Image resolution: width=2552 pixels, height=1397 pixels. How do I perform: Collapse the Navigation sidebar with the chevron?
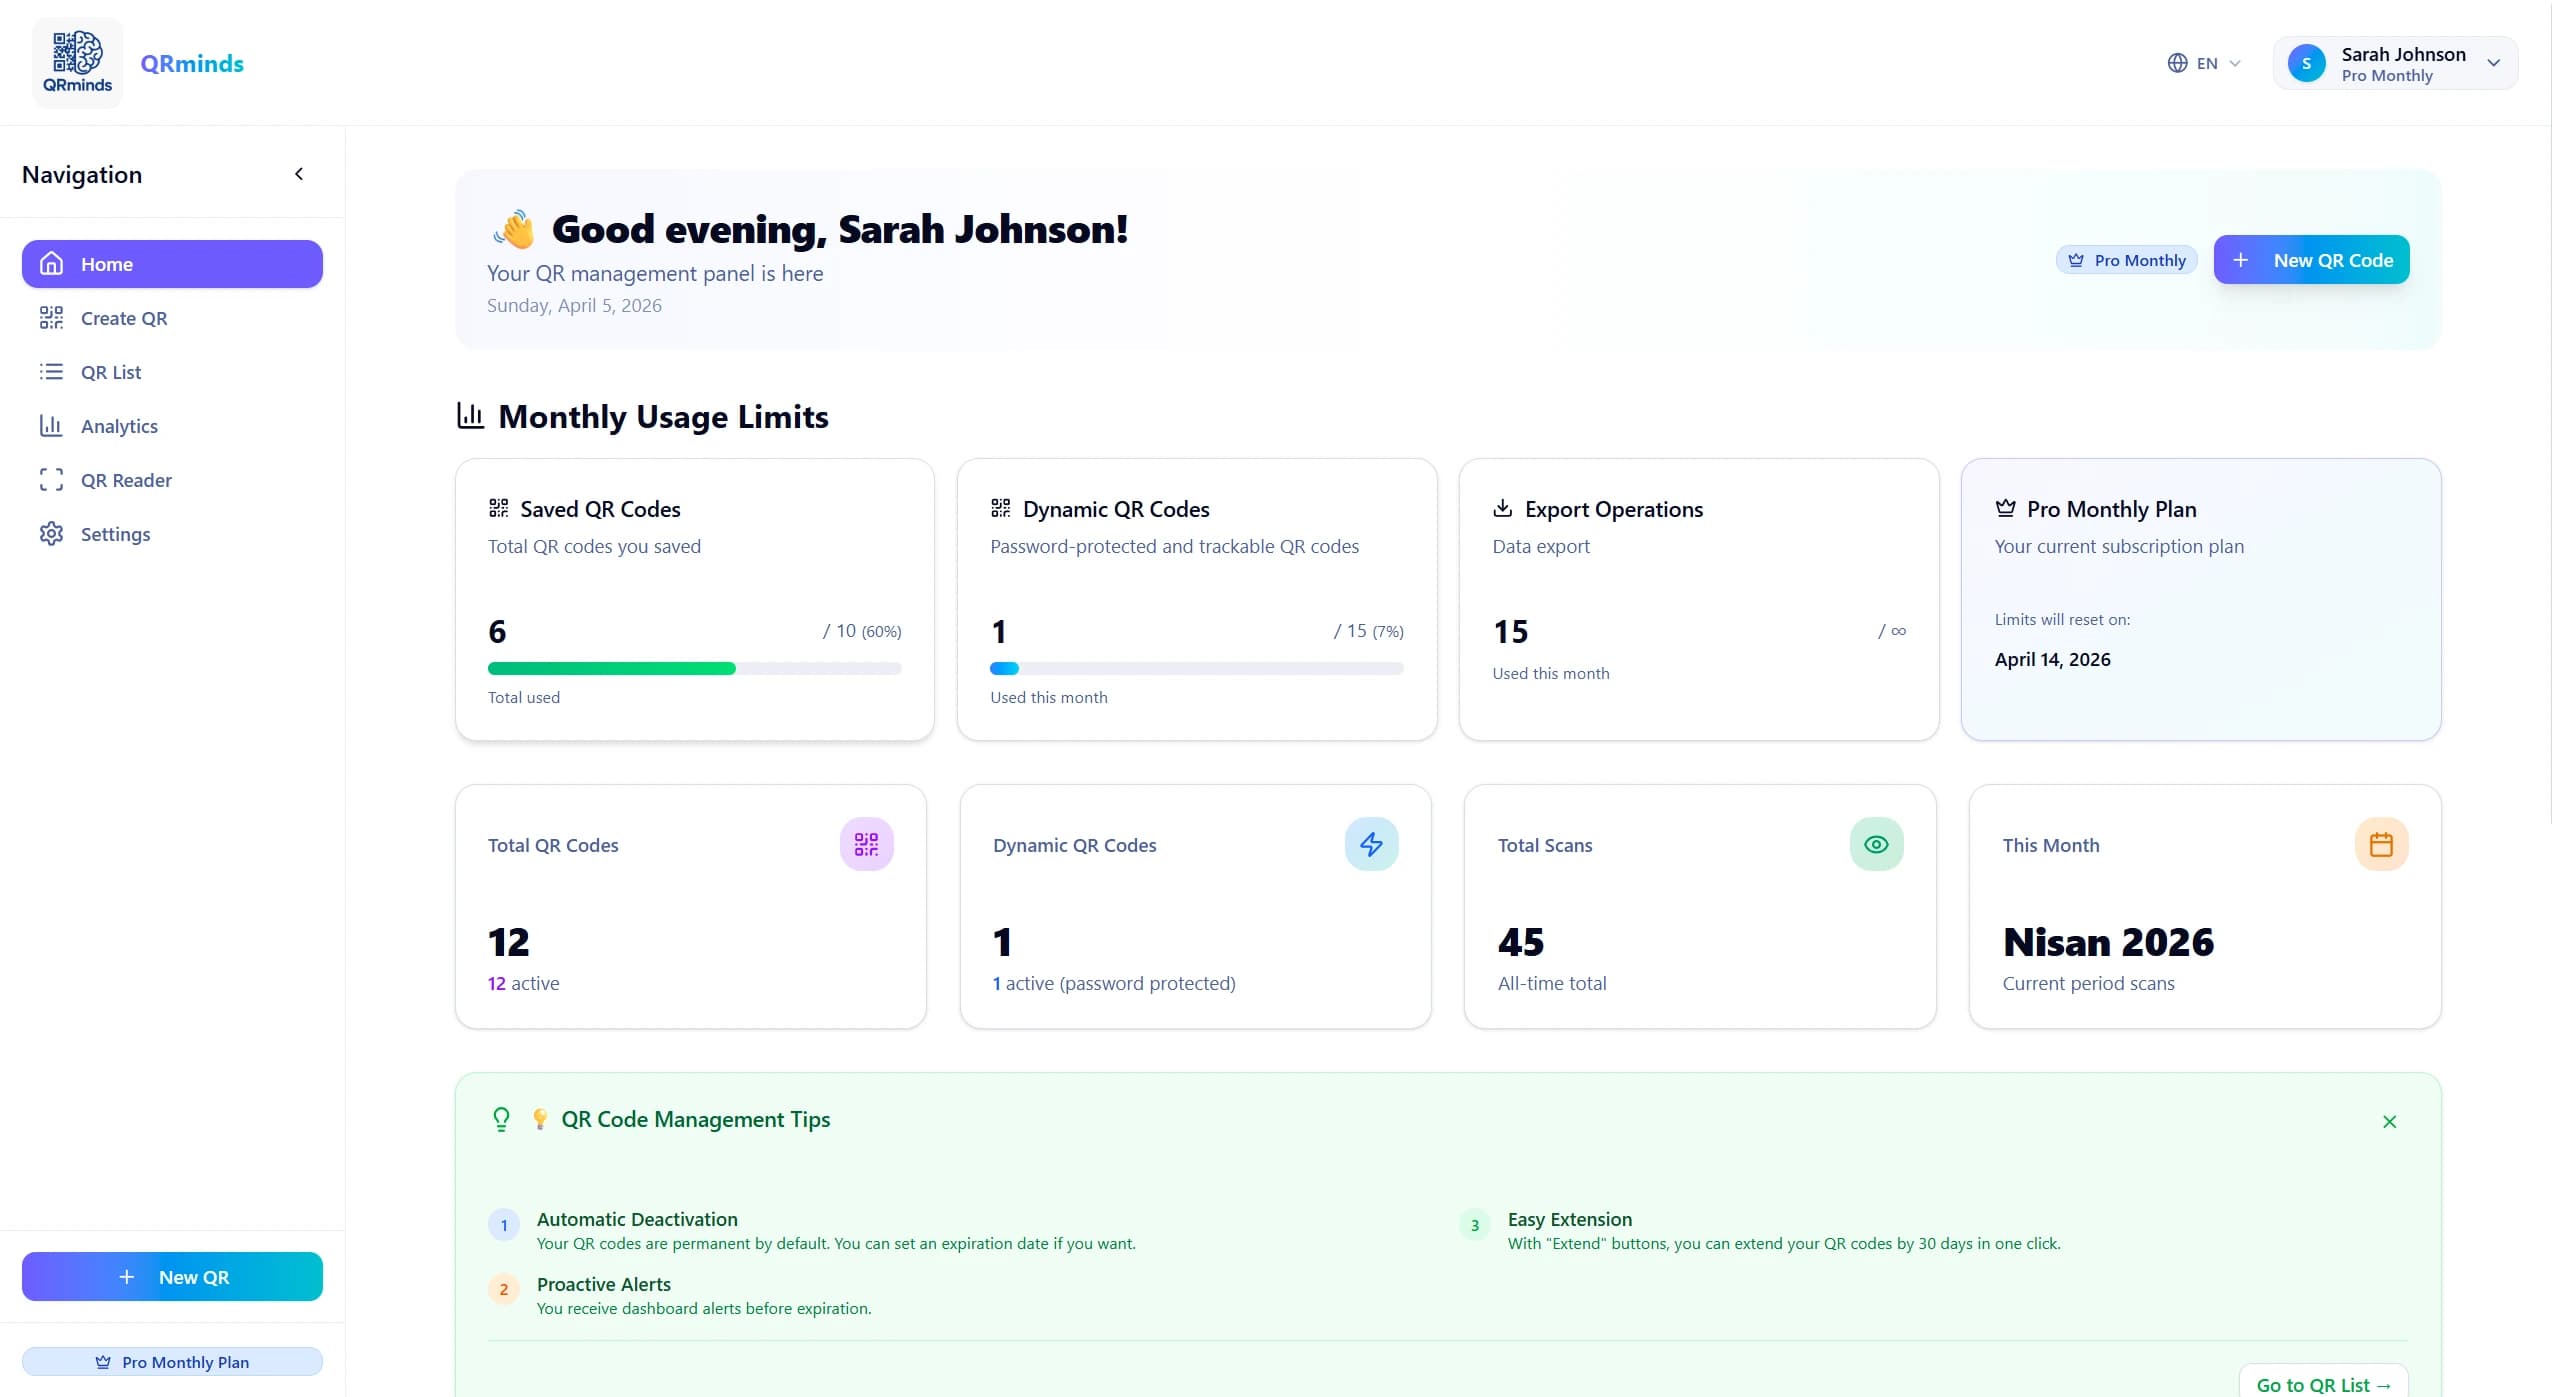(298, 173)
